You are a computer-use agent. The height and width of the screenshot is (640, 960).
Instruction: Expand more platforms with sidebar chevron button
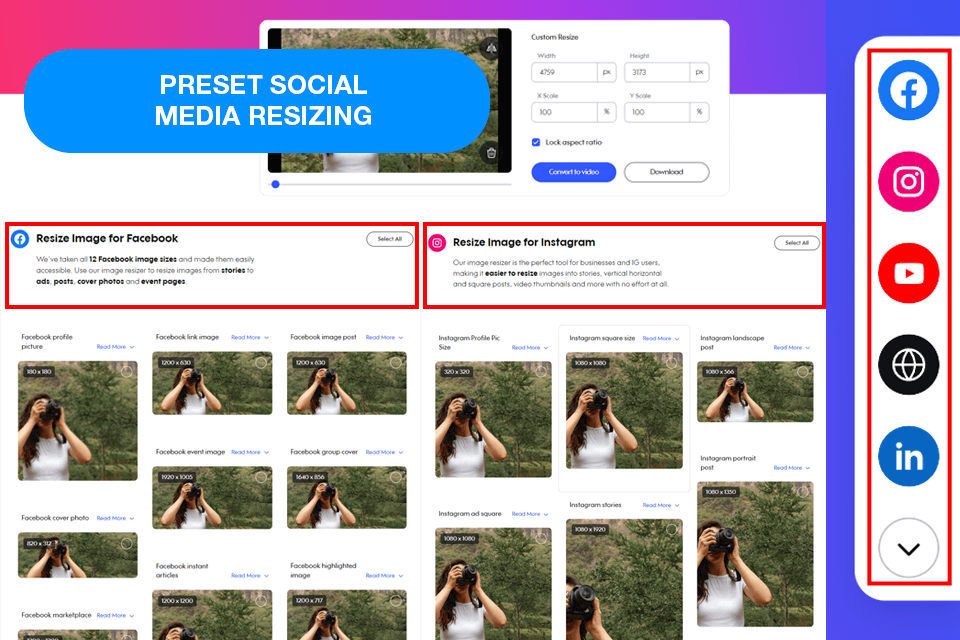908,548
